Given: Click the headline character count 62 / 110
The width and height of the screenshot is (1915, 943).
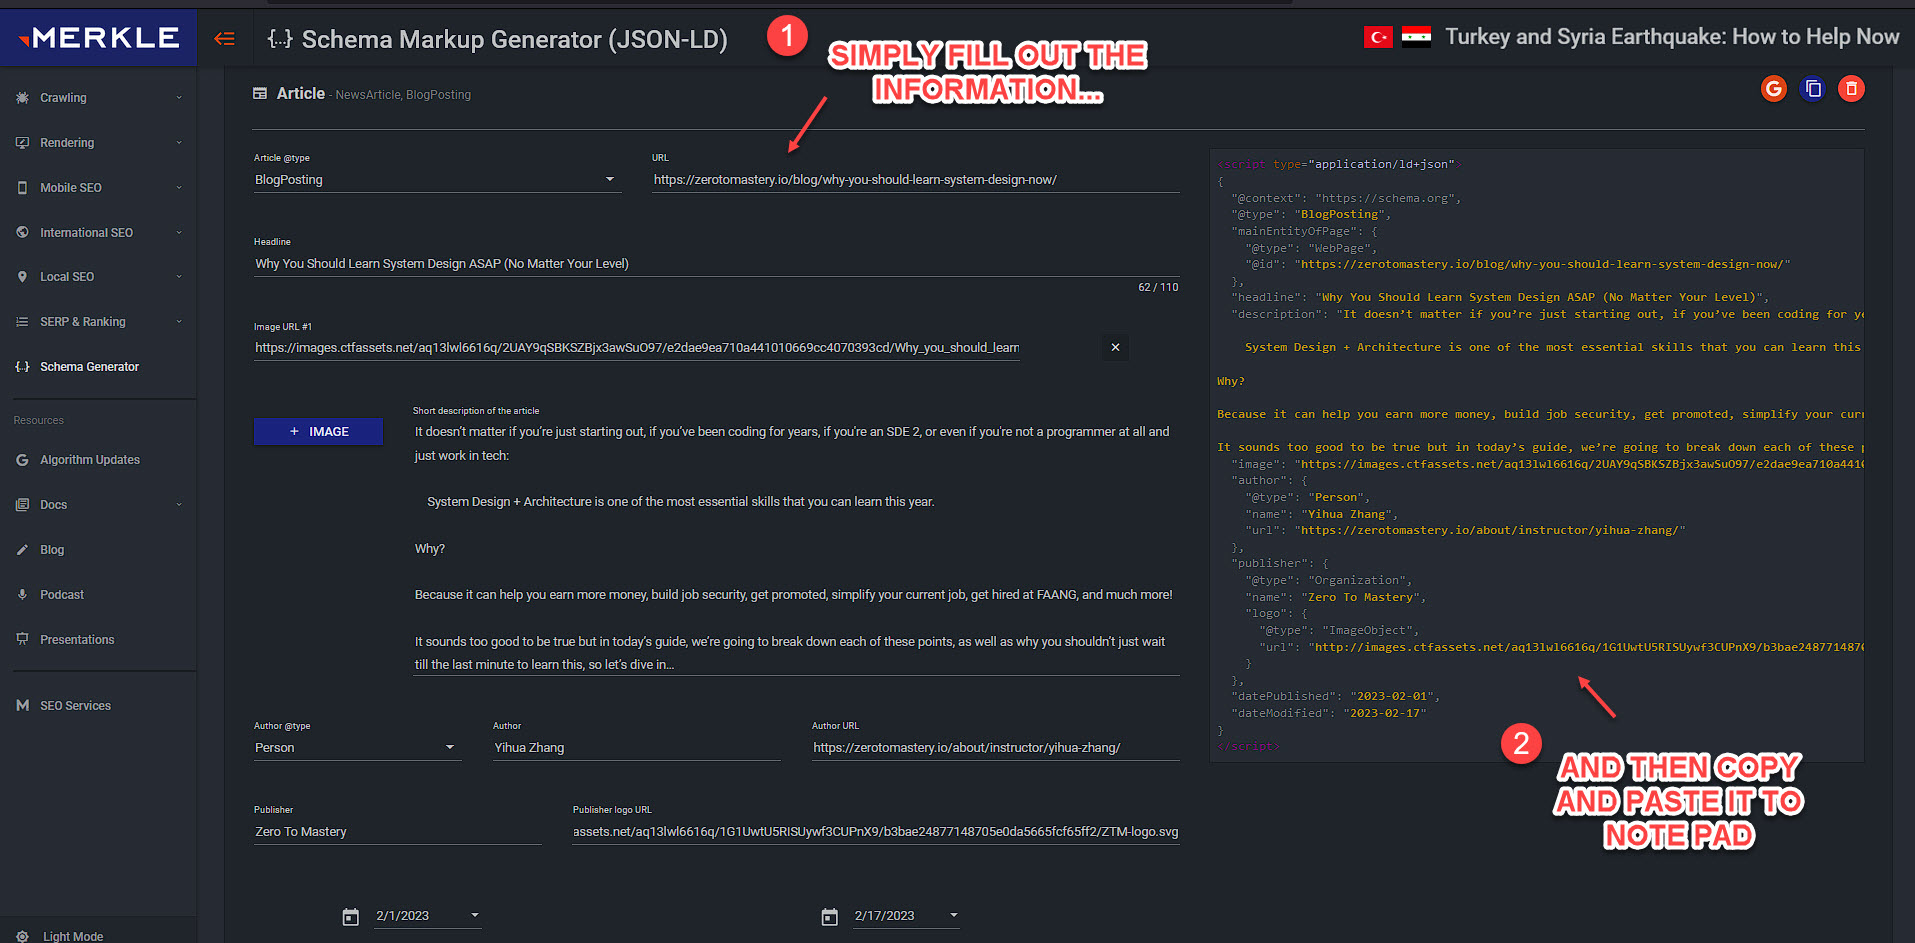Looking at the screenshot, I should (x=1158, y=287).
